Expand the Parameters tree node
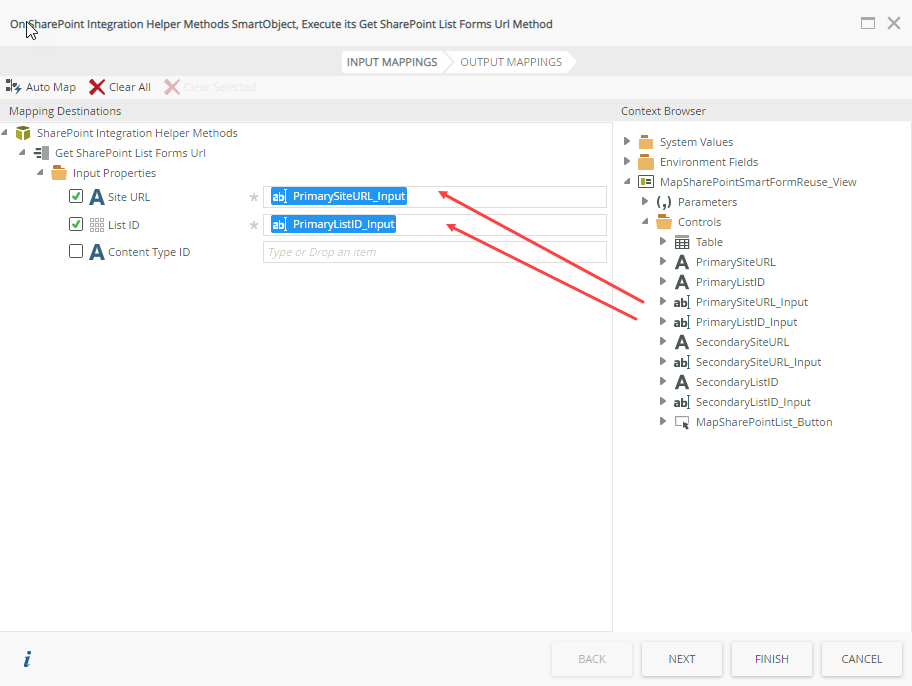Screen dimensions: 912x686 (x=645, y=202)
